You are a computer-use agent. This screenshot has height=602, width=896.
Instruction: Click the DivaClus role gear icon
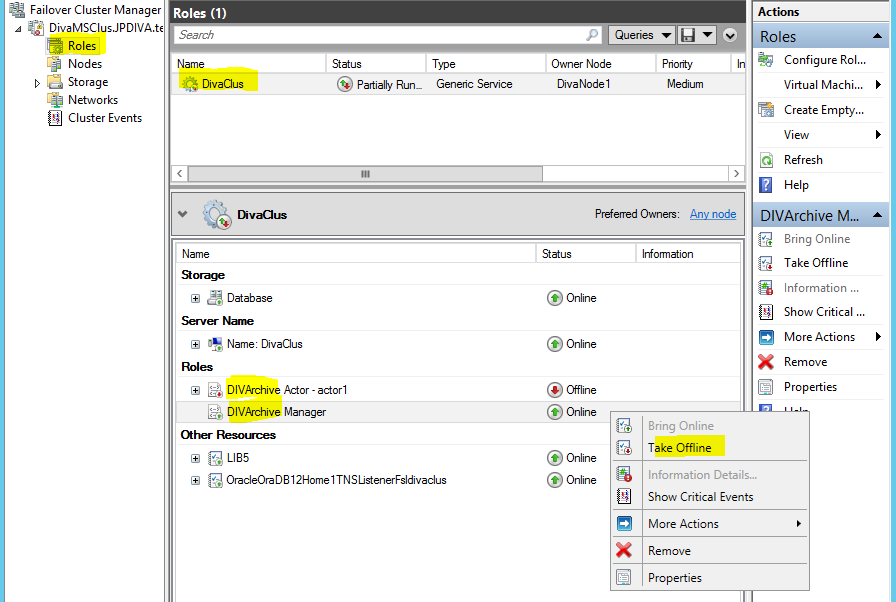[x=189, y=84]
